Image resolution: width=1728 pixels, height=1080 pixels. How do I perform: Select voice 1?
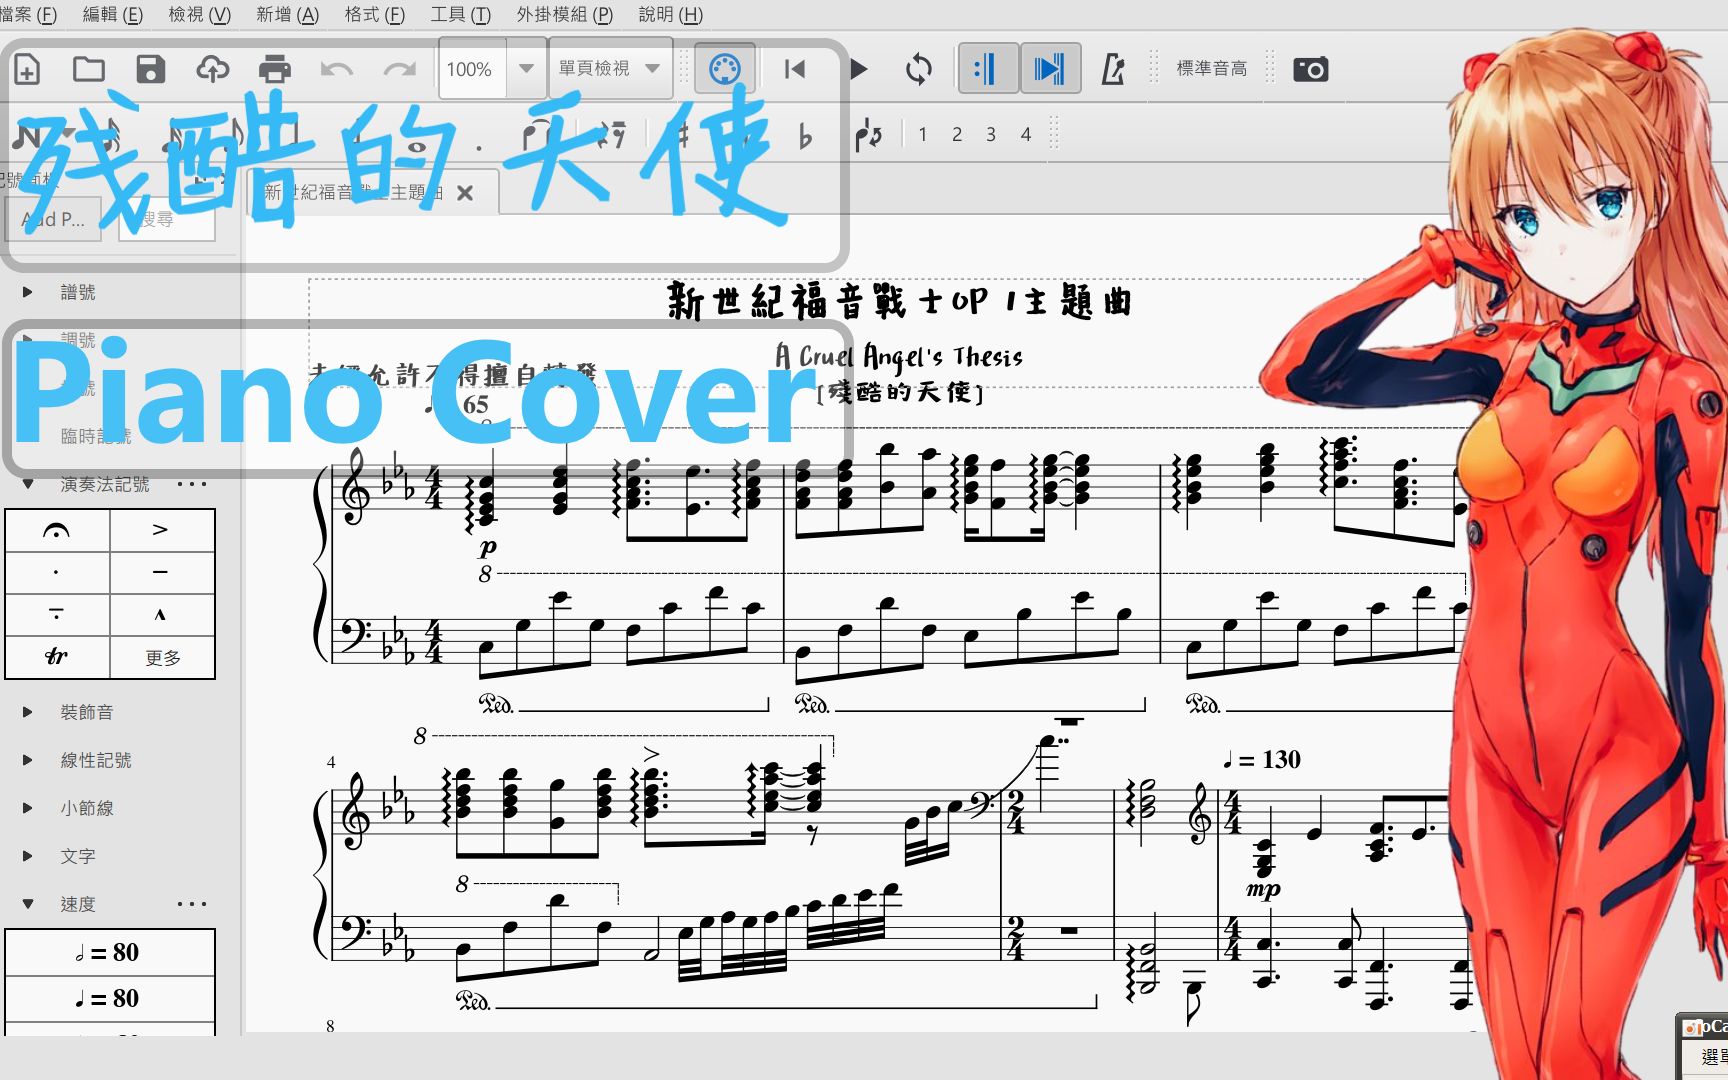[922, 134]
